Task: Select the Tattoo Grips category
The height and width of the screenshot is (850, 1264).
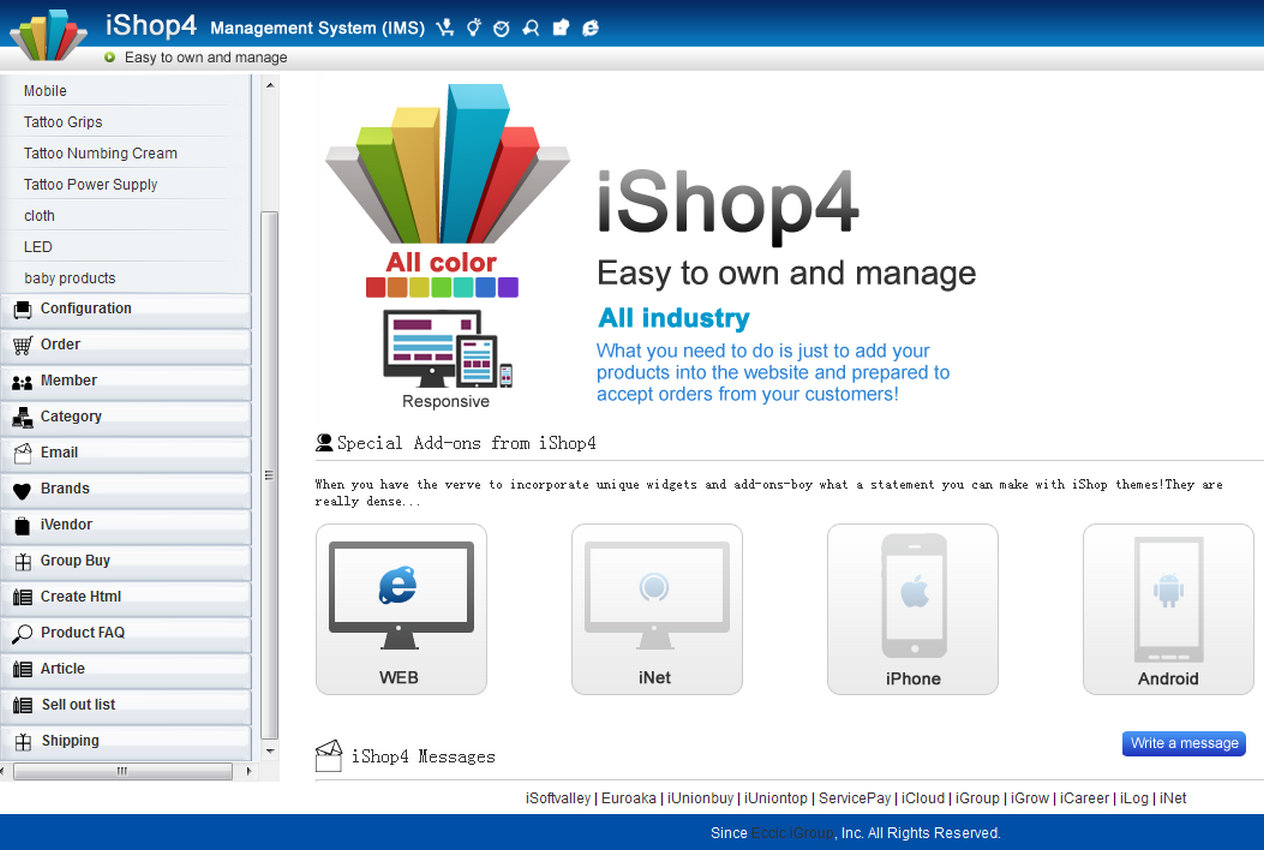Action: [63, 122]
